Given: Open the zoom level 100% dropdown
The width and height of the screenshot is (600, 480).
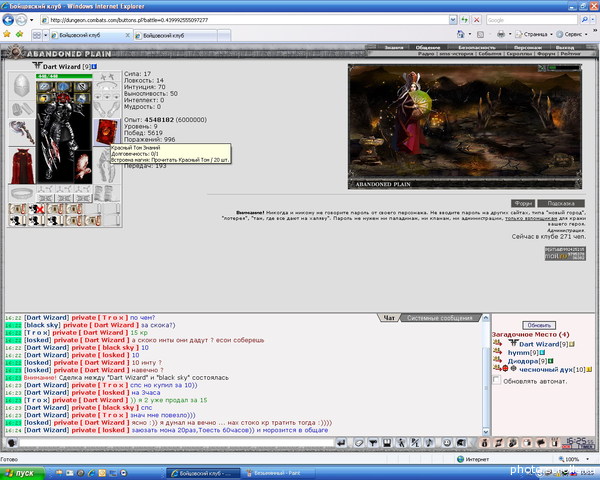Looking at the screenshot, I should (587, 459).
